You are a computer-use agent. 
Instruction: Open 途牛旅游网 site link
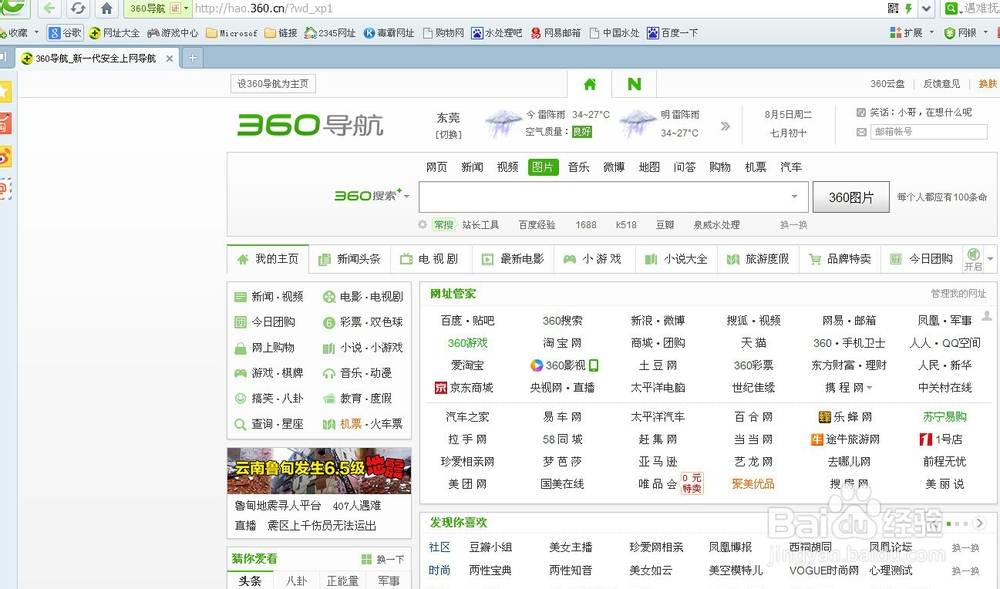coord(845,439)
